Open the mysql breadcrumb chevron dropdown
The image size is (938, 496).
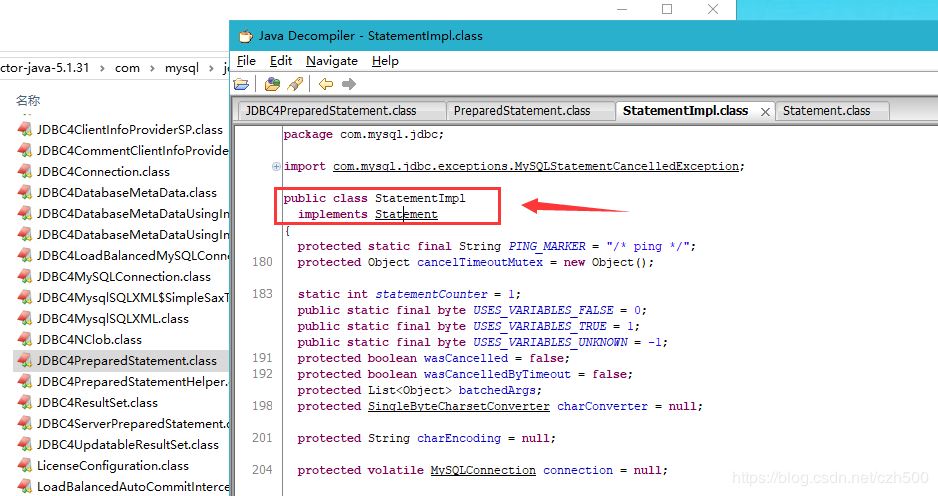[211, 68]
